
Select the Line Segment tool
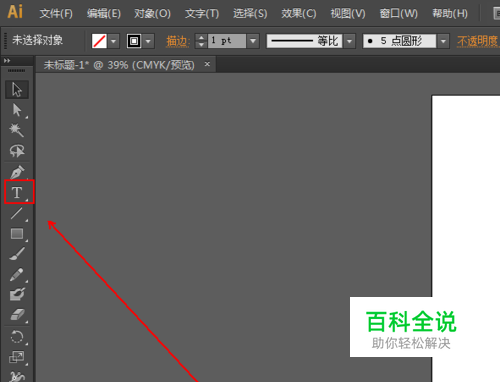pos(17,213)
